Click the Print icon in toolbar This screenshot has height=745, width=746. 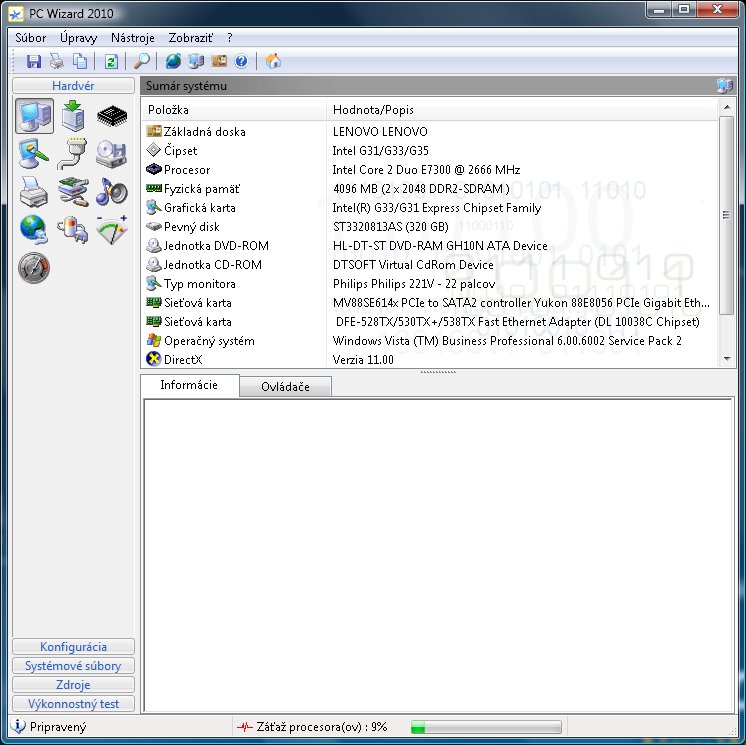pos(57,61)
